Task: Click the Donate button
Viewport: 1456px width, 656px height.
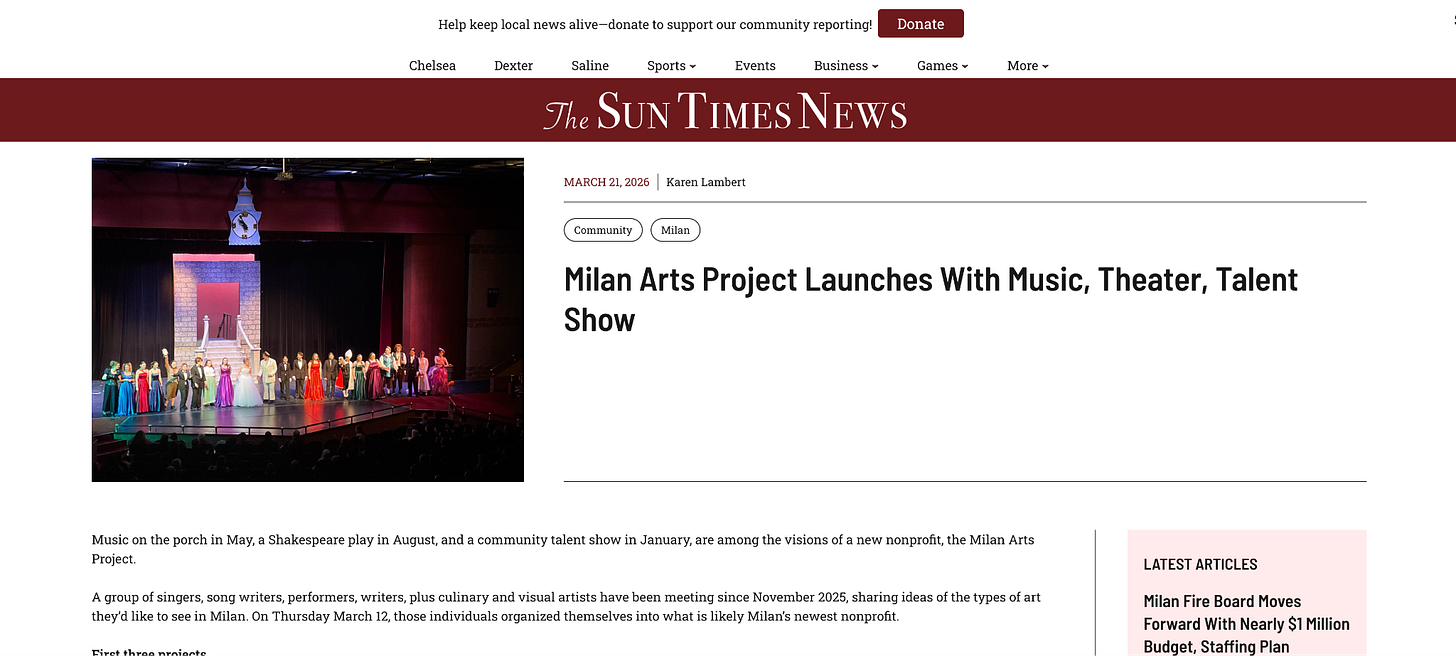Action: coord(920,24)
